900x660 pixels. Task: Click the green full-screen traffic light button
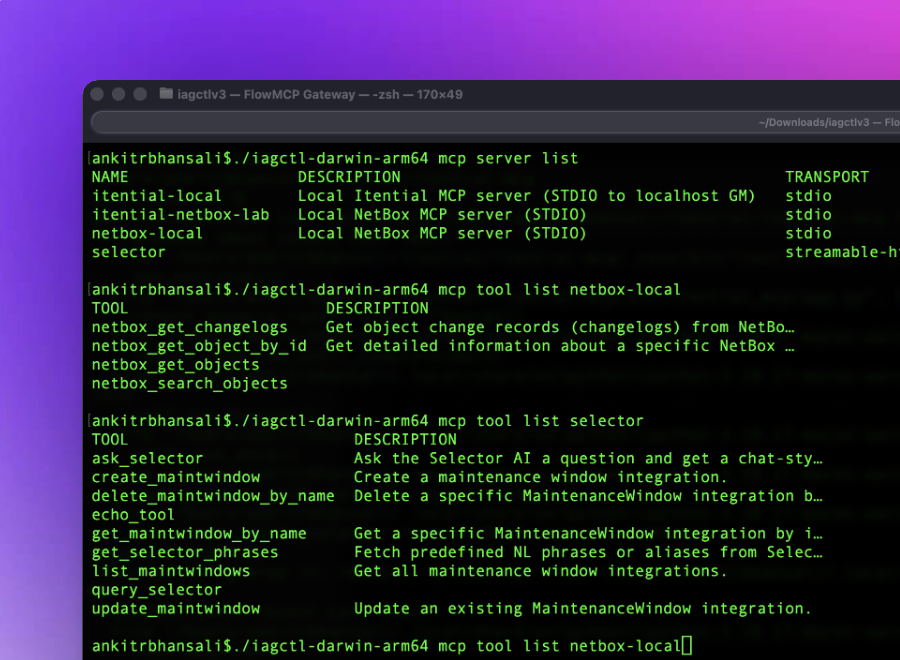point(139,94)
